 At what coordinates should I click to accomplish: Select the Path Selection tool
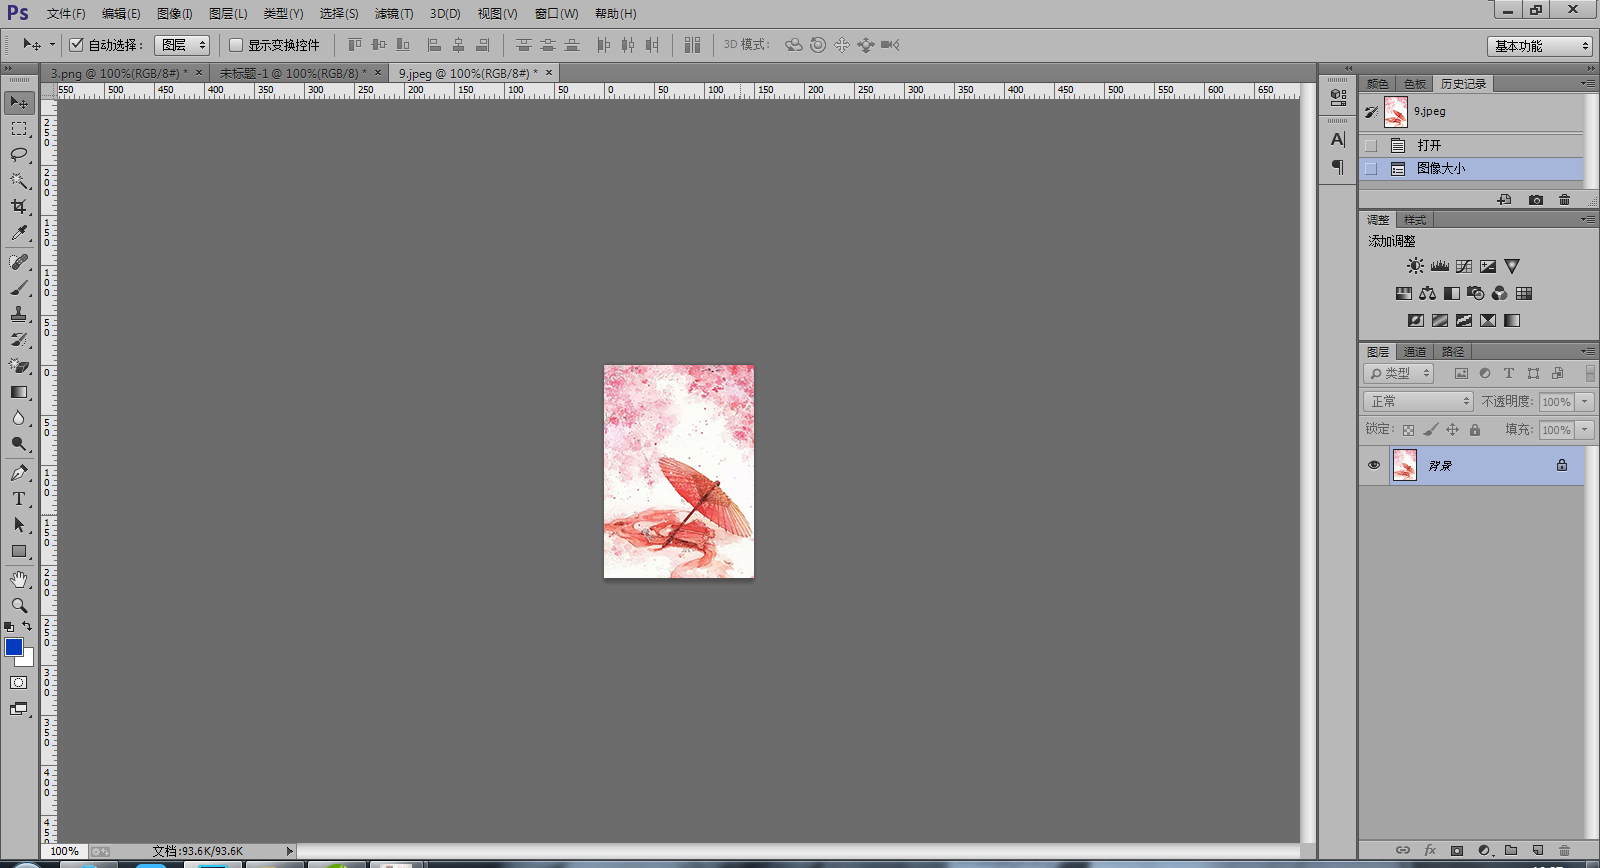click(x=19, y=525)
